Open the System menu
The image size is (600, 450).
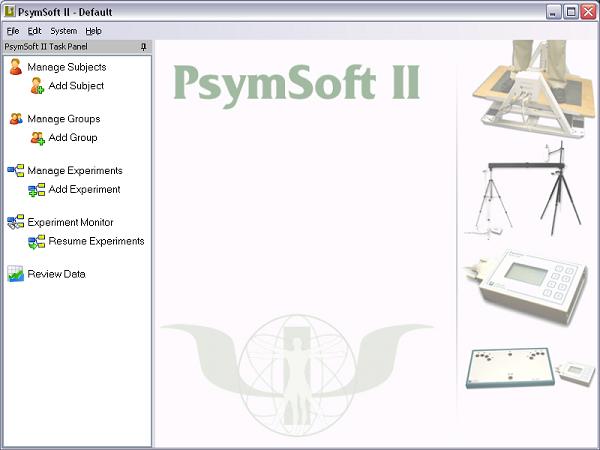[x=64, y=31]
